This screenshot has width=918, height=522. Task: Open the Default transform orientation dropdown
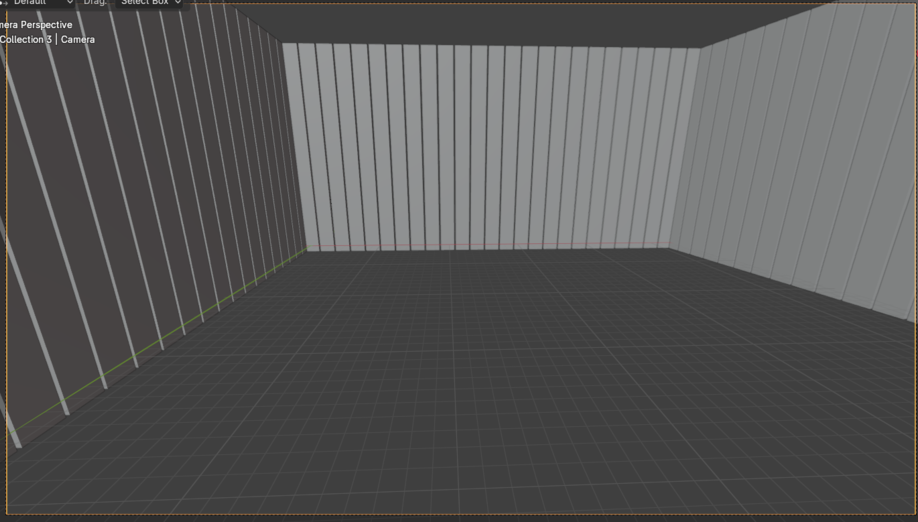38,3
